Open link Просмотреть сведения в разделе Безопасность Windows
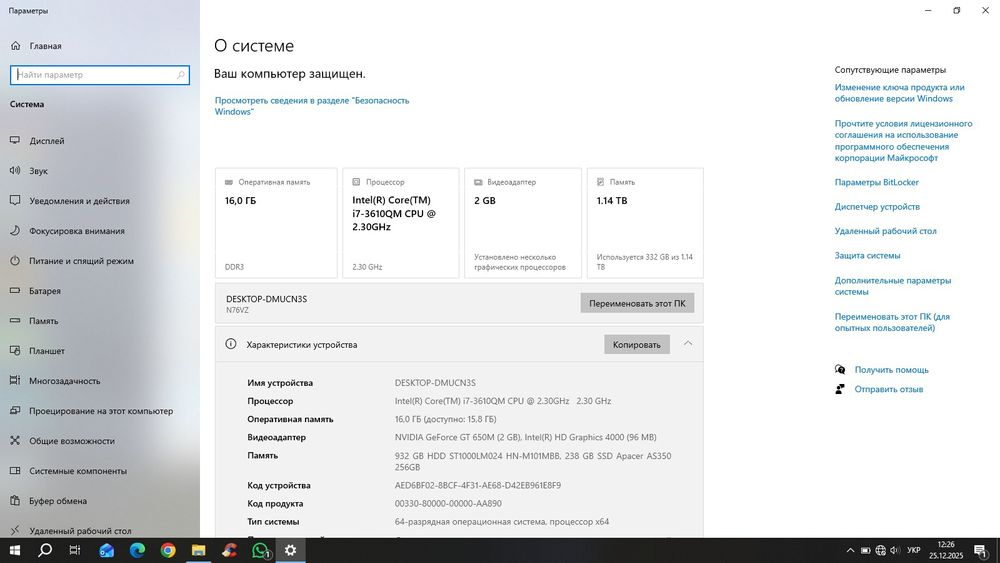The image size is (1000, 563). pos(312,106)
